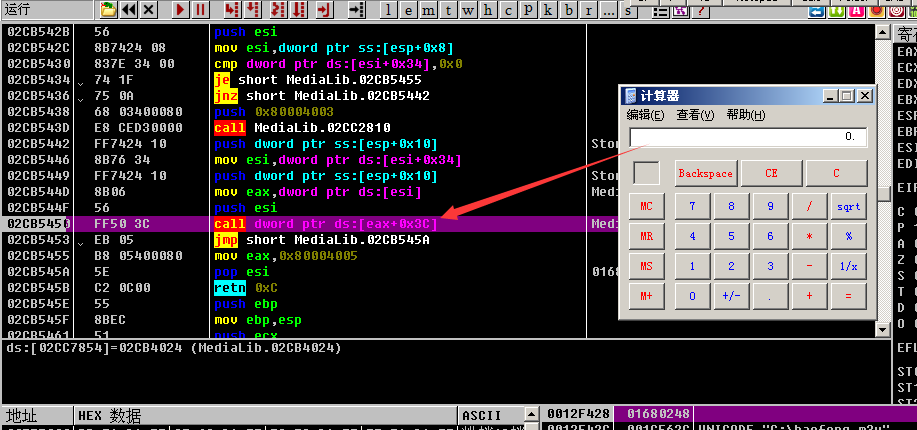Show executable modules via 'e' button
Image resolution: width=917 pixels, height=430 pixels.
pyautogui.click(x=410, y=10)
